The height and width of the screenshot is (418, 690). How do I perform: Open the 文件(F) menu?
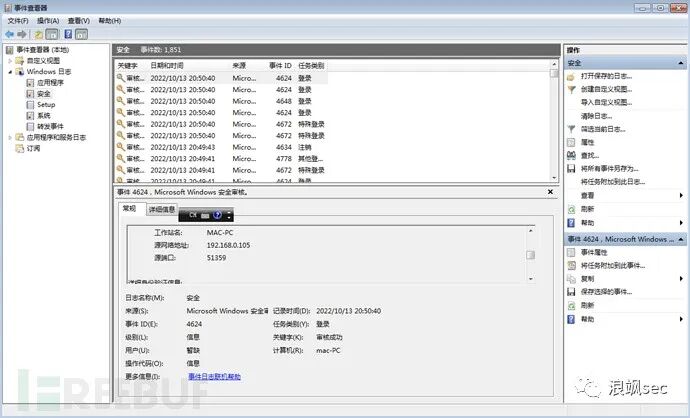point(18,21)
